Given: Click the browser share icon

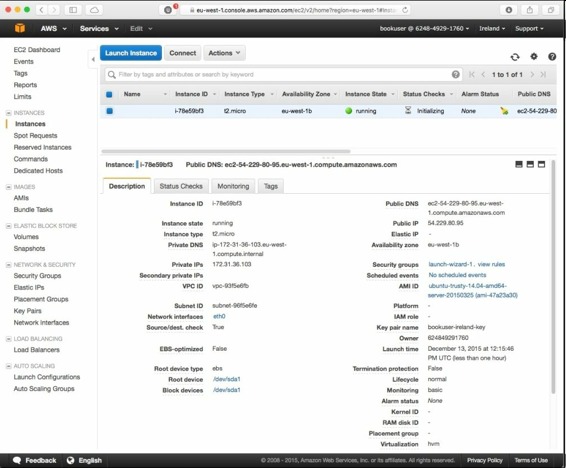Looking at the screenshot, I should coord(530,10).
